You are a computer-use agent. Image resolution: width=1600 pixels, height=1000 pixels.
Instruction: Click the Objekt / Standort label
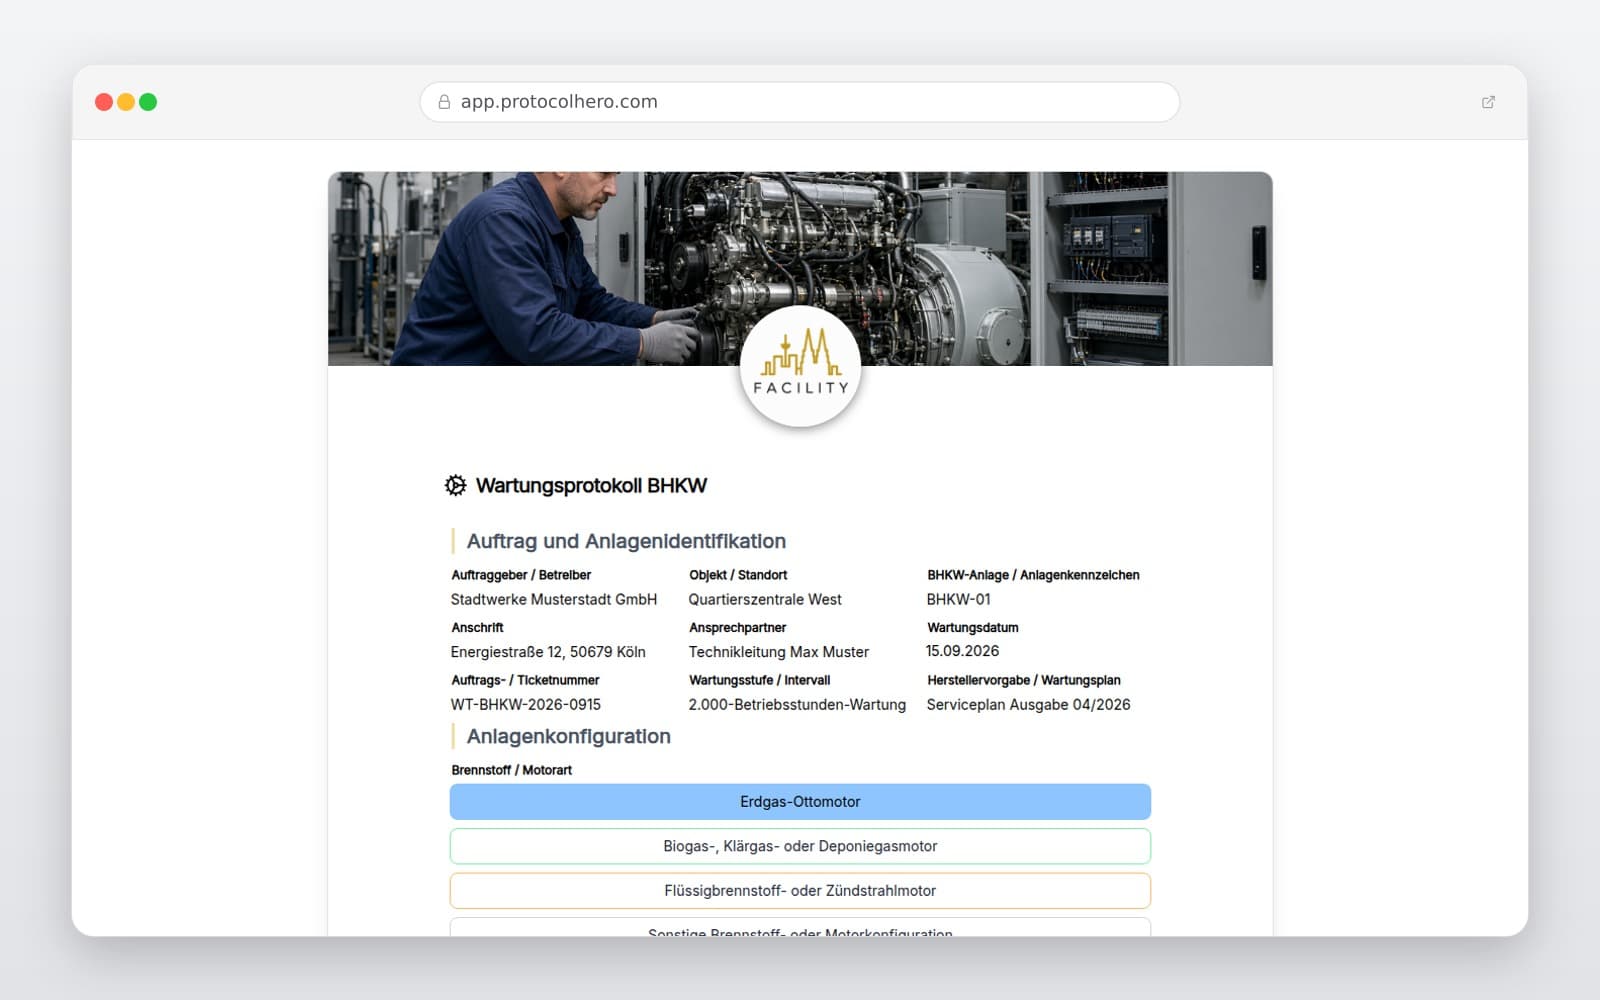click(x=738, y=575)
